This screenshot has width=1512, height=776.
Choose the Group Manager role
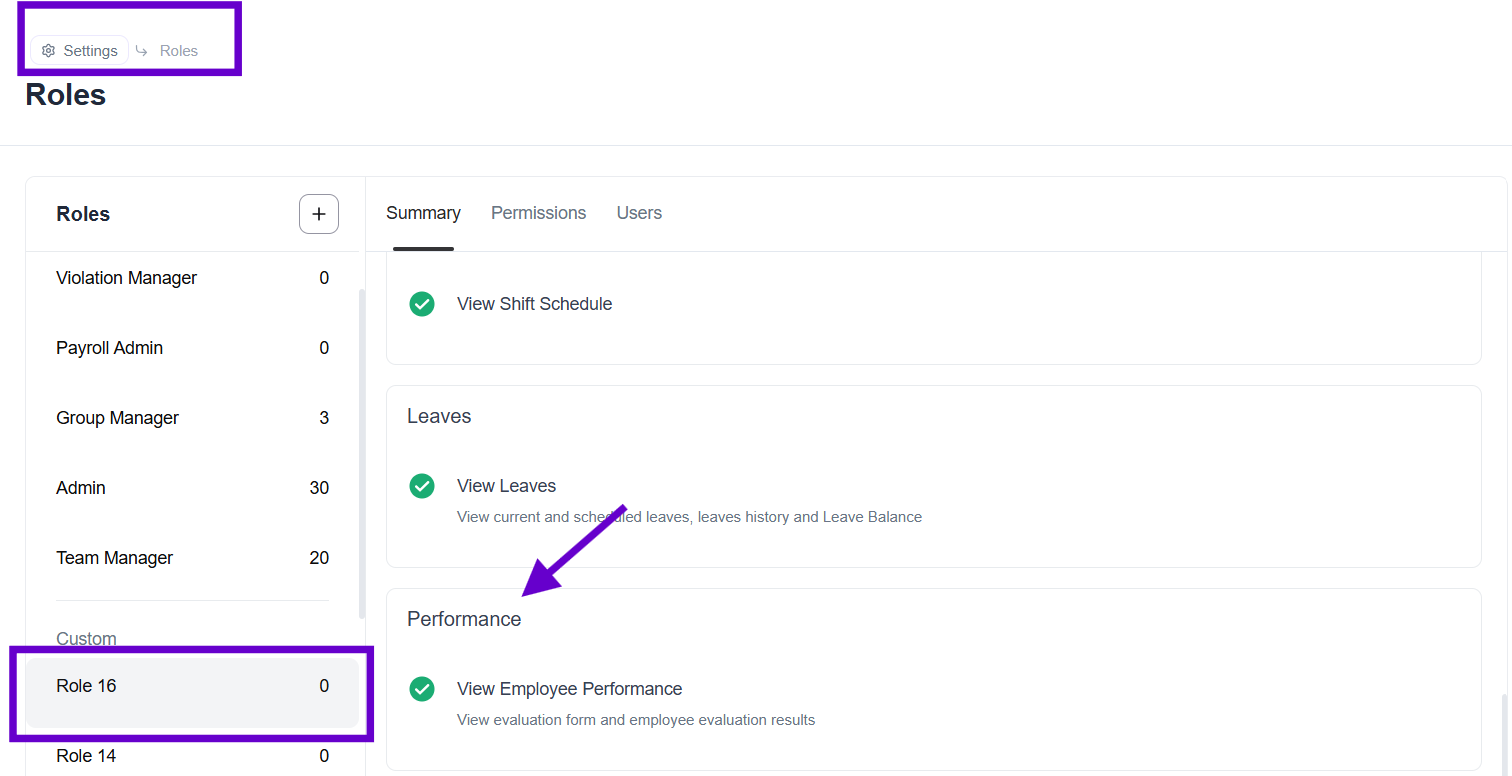[118, 418]
